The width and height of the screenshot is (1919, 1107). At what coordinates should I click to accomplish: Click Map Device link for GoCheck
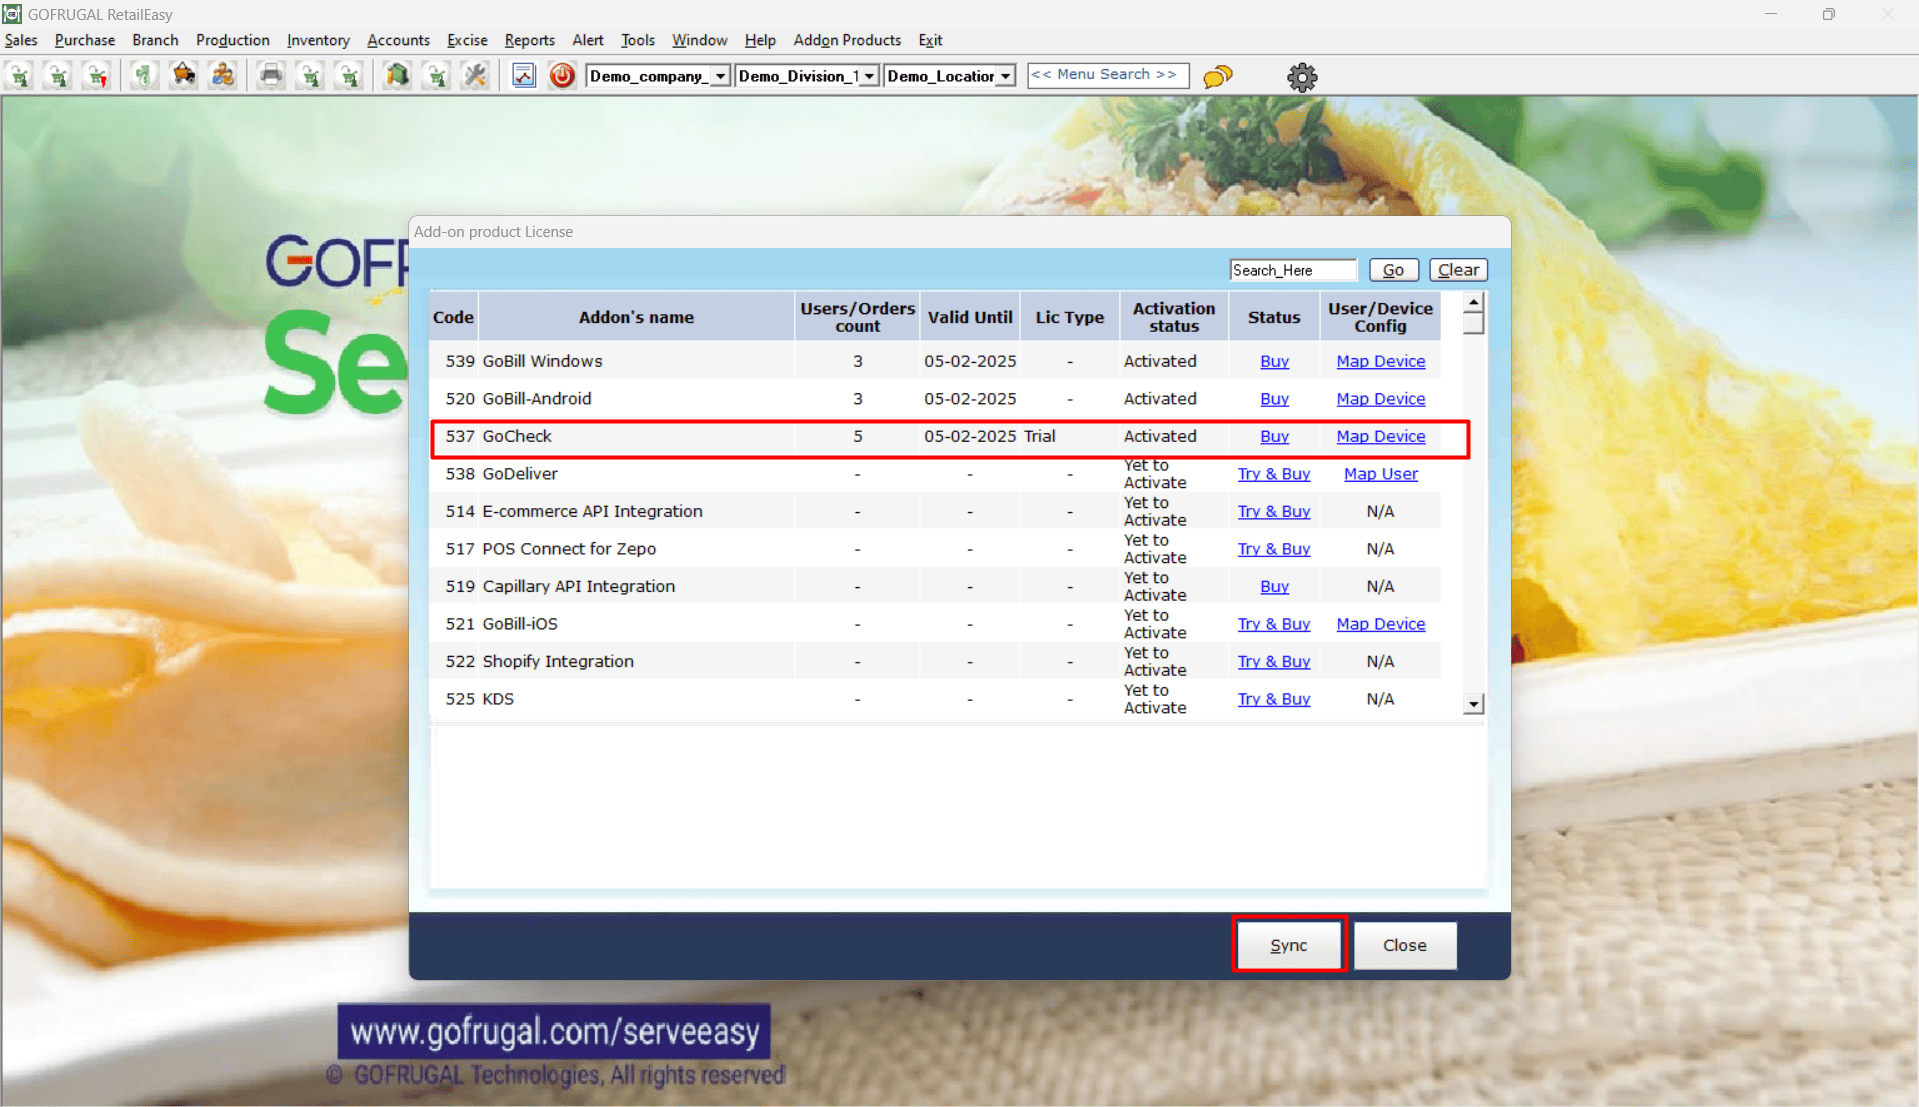point(1380,437)
